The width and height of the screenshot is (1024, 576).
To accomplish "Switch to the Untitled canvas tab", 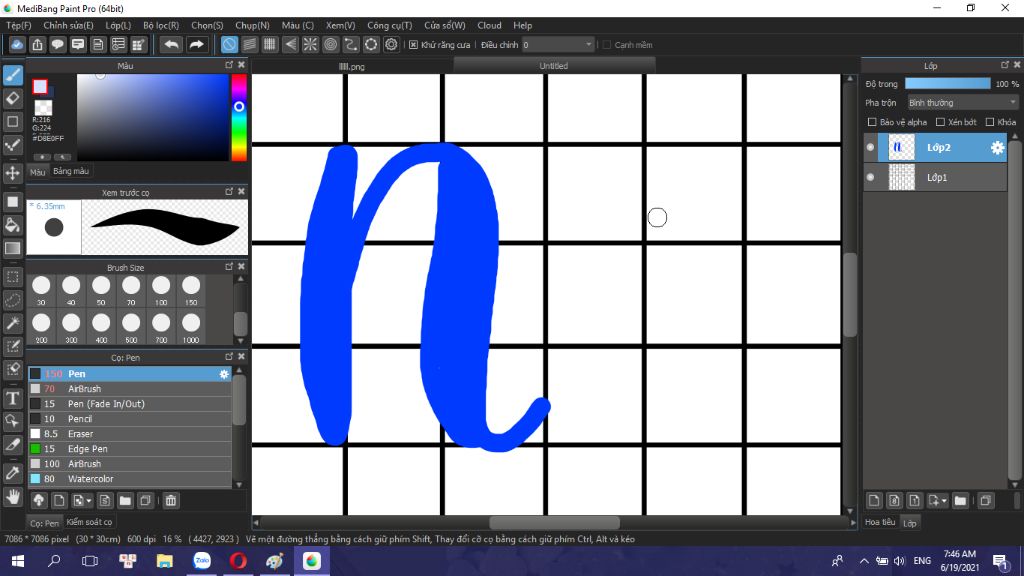I will (x=554, y=66).
